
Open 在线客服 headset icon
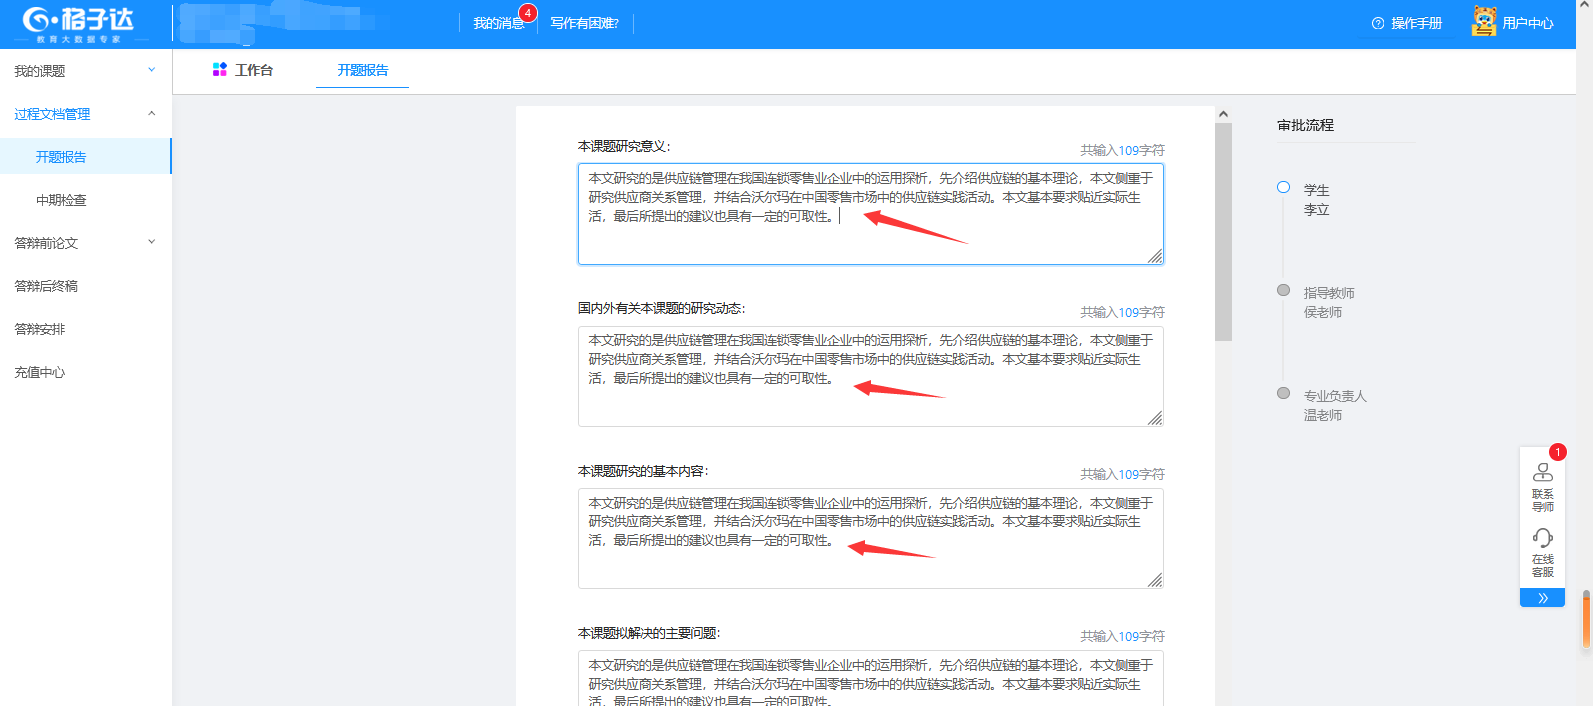(1543, 538)
